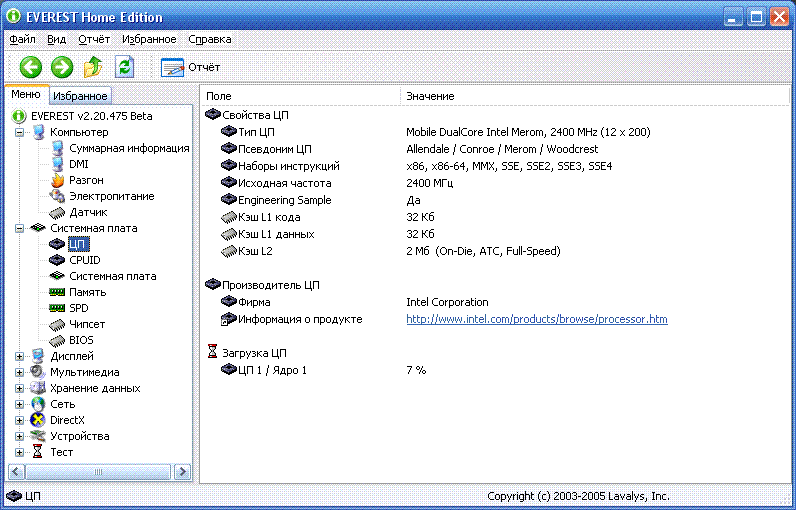Open the Файл menu
This screenshot has width=796, height=510.
(22, 39)
